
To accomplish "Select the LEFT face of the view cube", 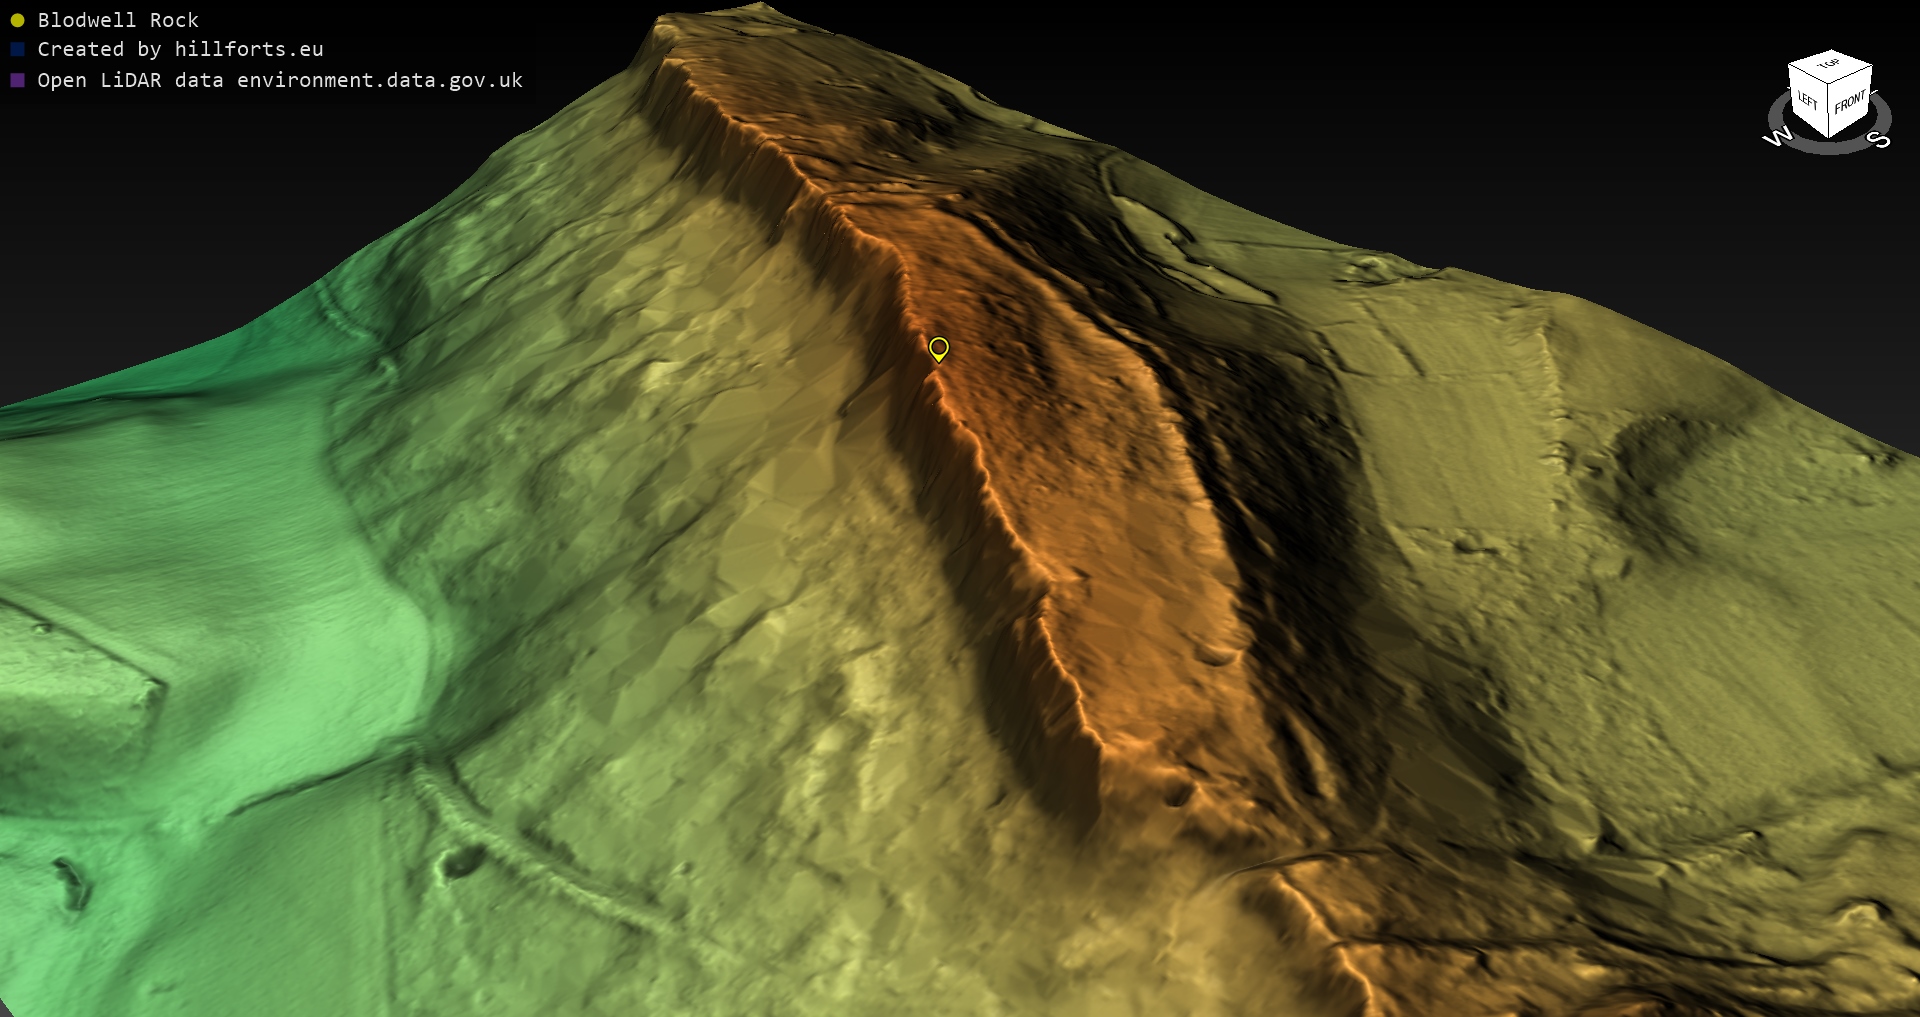I will [x=1808, y=100].
